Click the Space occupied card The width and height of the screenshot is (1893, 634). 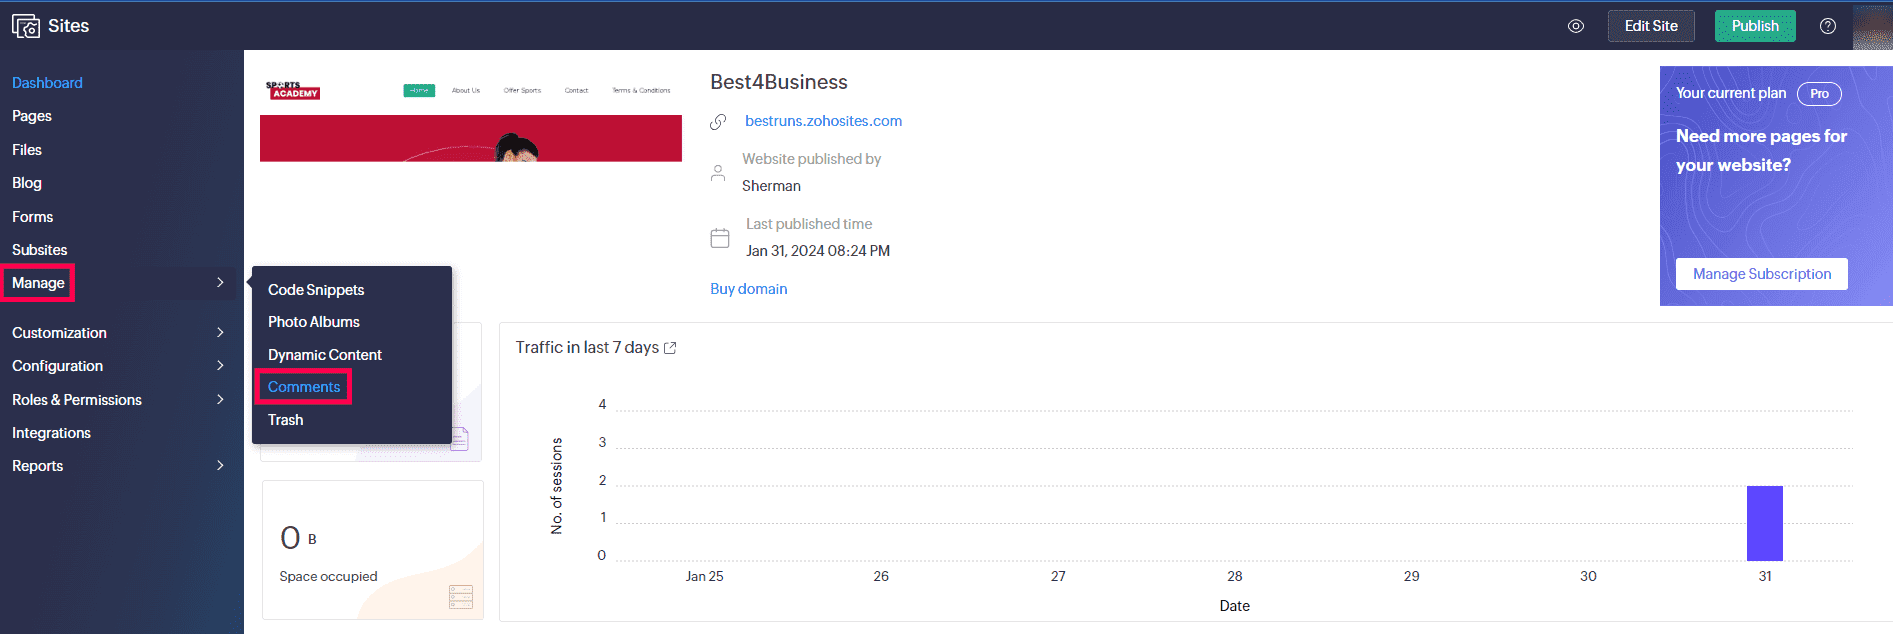tap(373, 550)
